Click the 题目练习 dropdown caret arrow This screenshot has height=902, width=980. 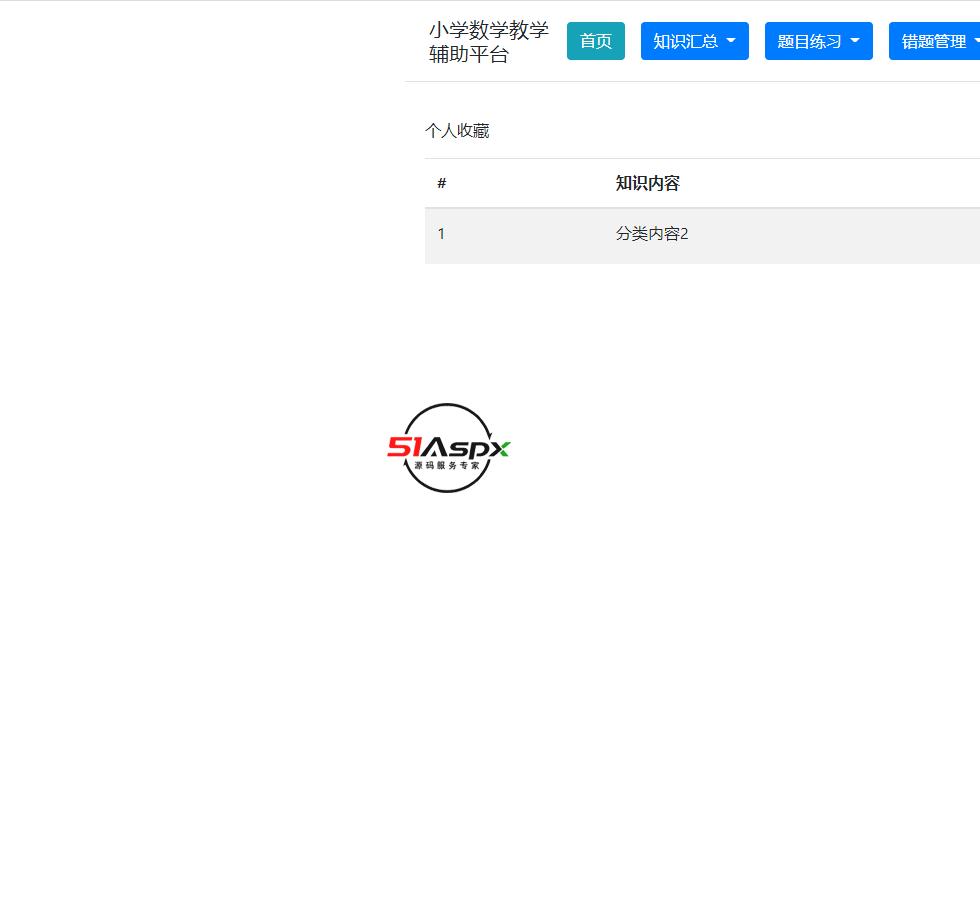[855, 41]
